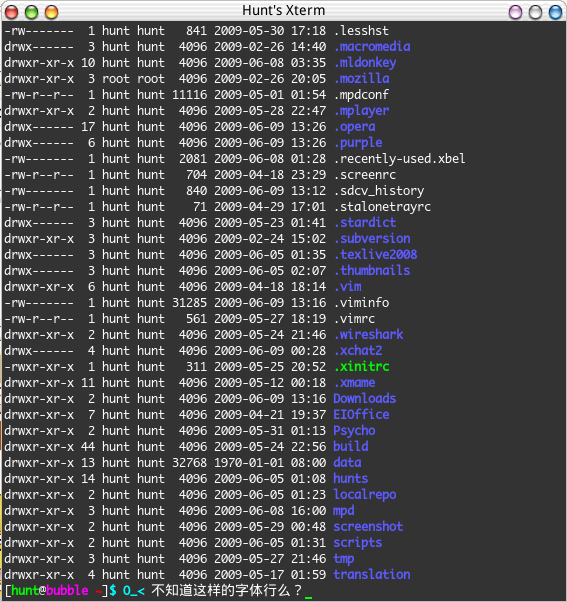Select the Downloads directory entry

tap(364, 399)
